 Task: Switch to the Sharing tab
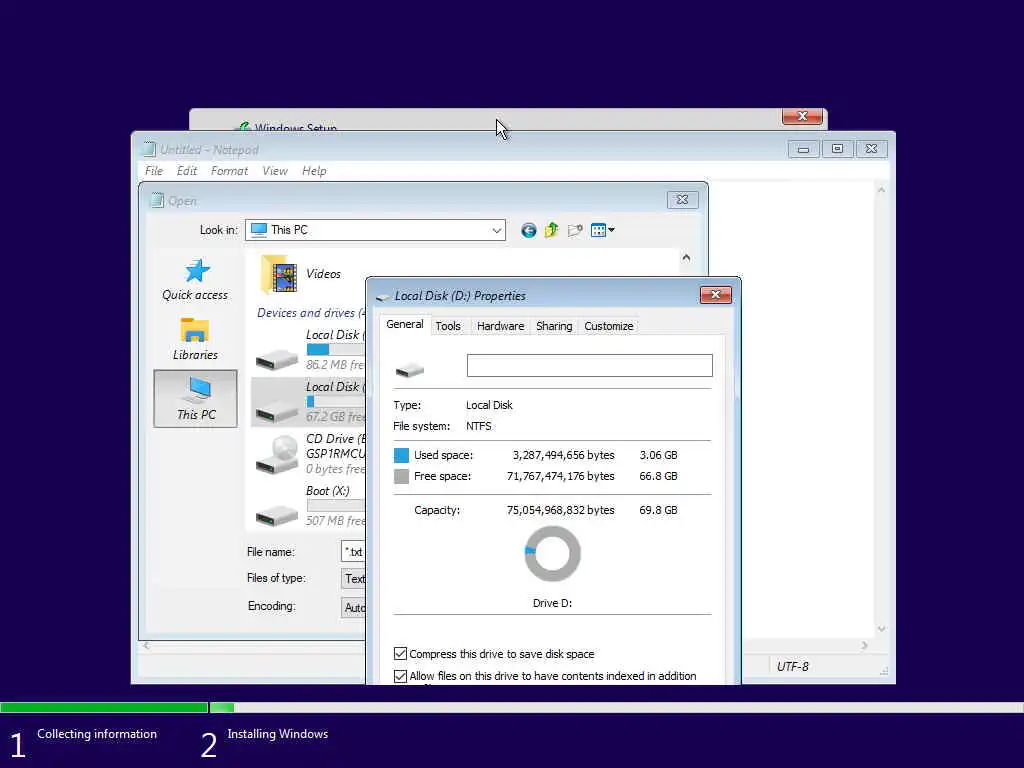(x=554, y=326)
